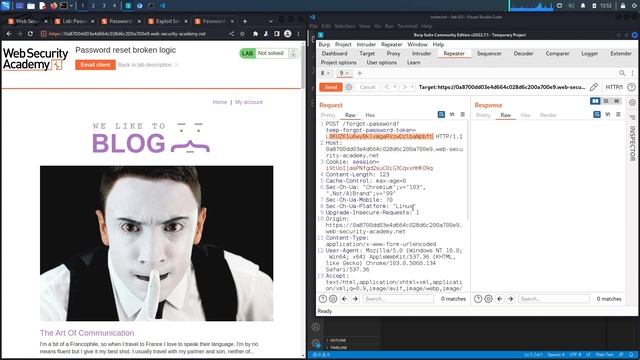Reload the page in the browser

(30, 34)
